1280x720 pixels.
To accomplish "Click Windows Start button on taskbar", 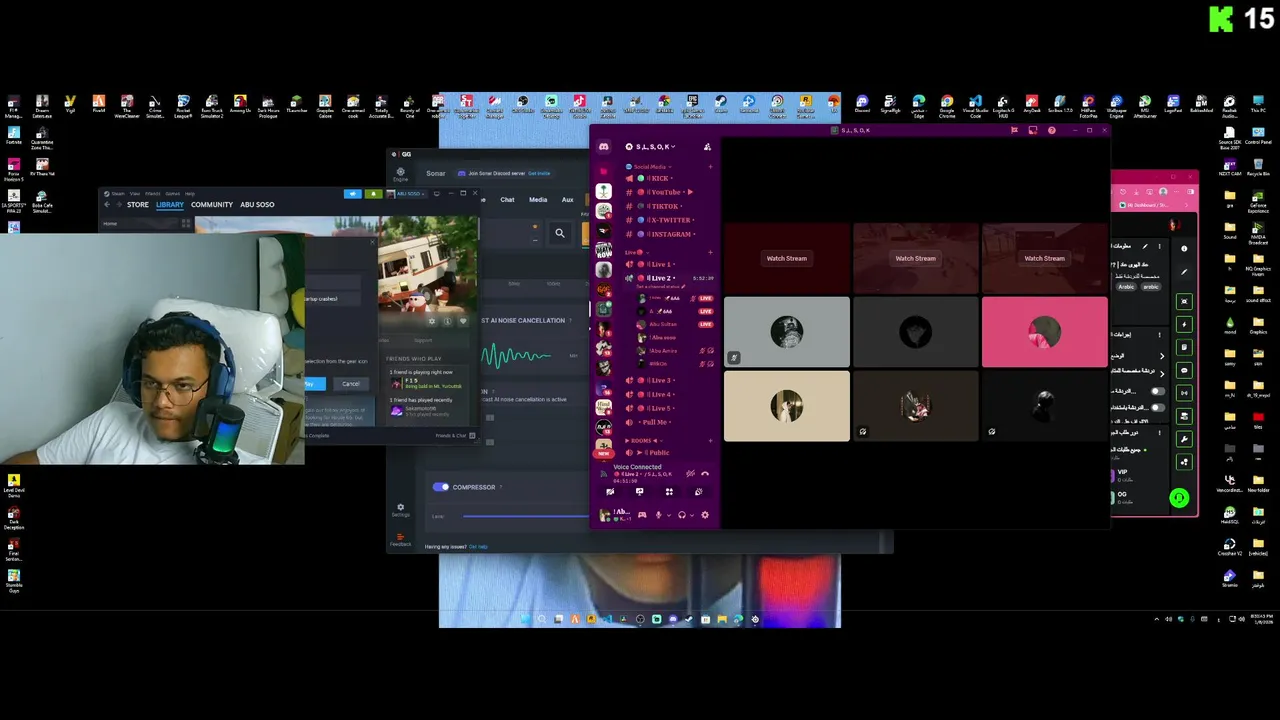I will [x=526, y=619].
